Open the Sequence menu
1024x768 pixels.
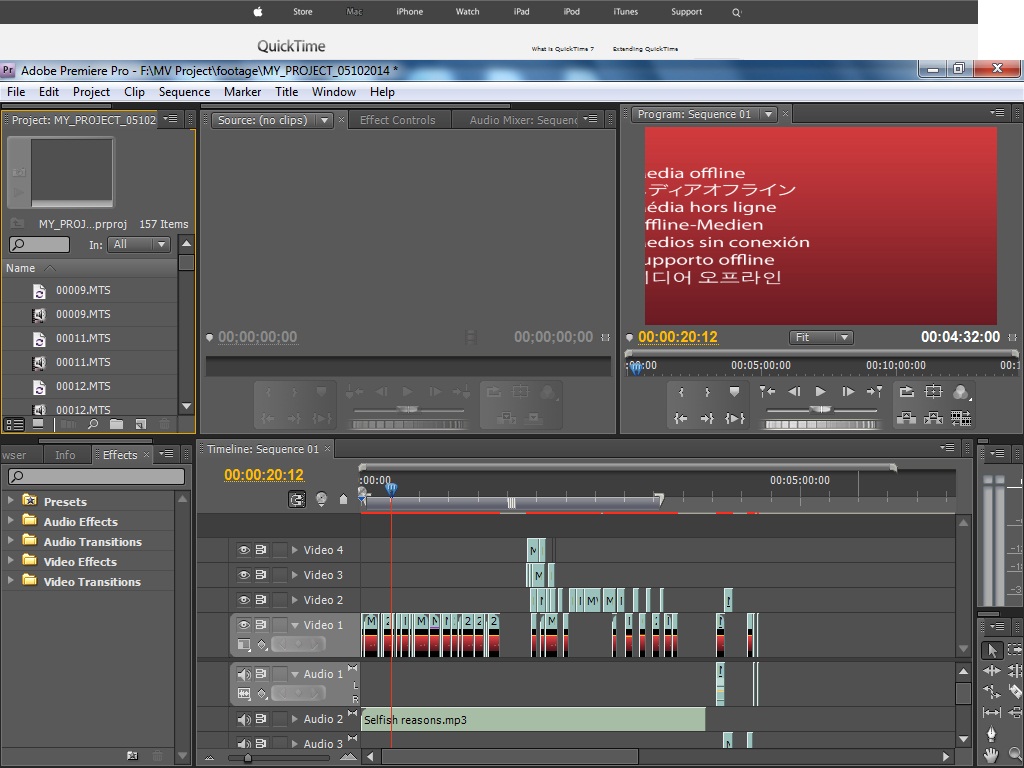184,91
